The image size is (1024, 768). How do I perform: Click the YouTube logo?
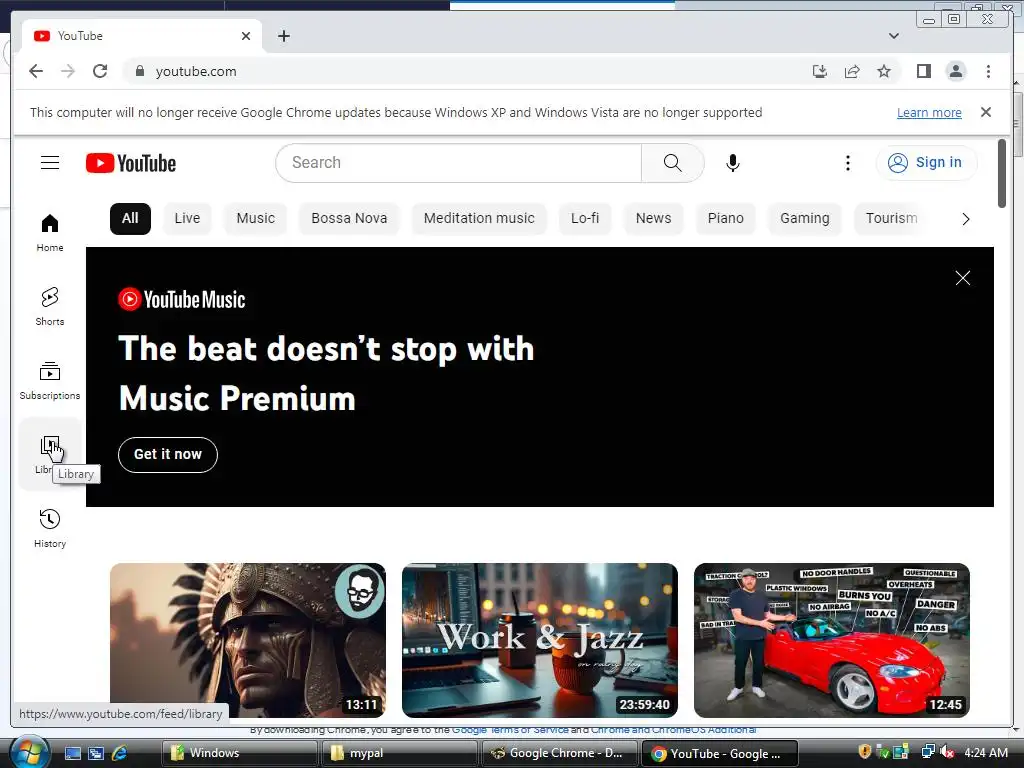(131, 163)
